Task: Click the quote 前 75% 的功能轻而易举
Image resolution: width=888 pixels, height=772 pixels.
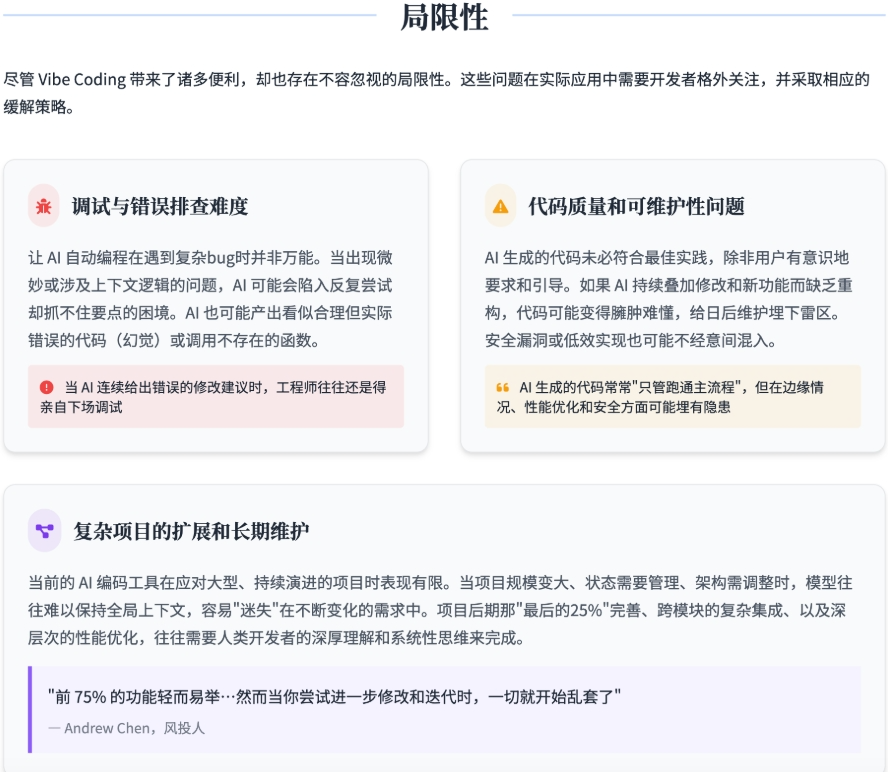Action: click(x=334, y=696)
